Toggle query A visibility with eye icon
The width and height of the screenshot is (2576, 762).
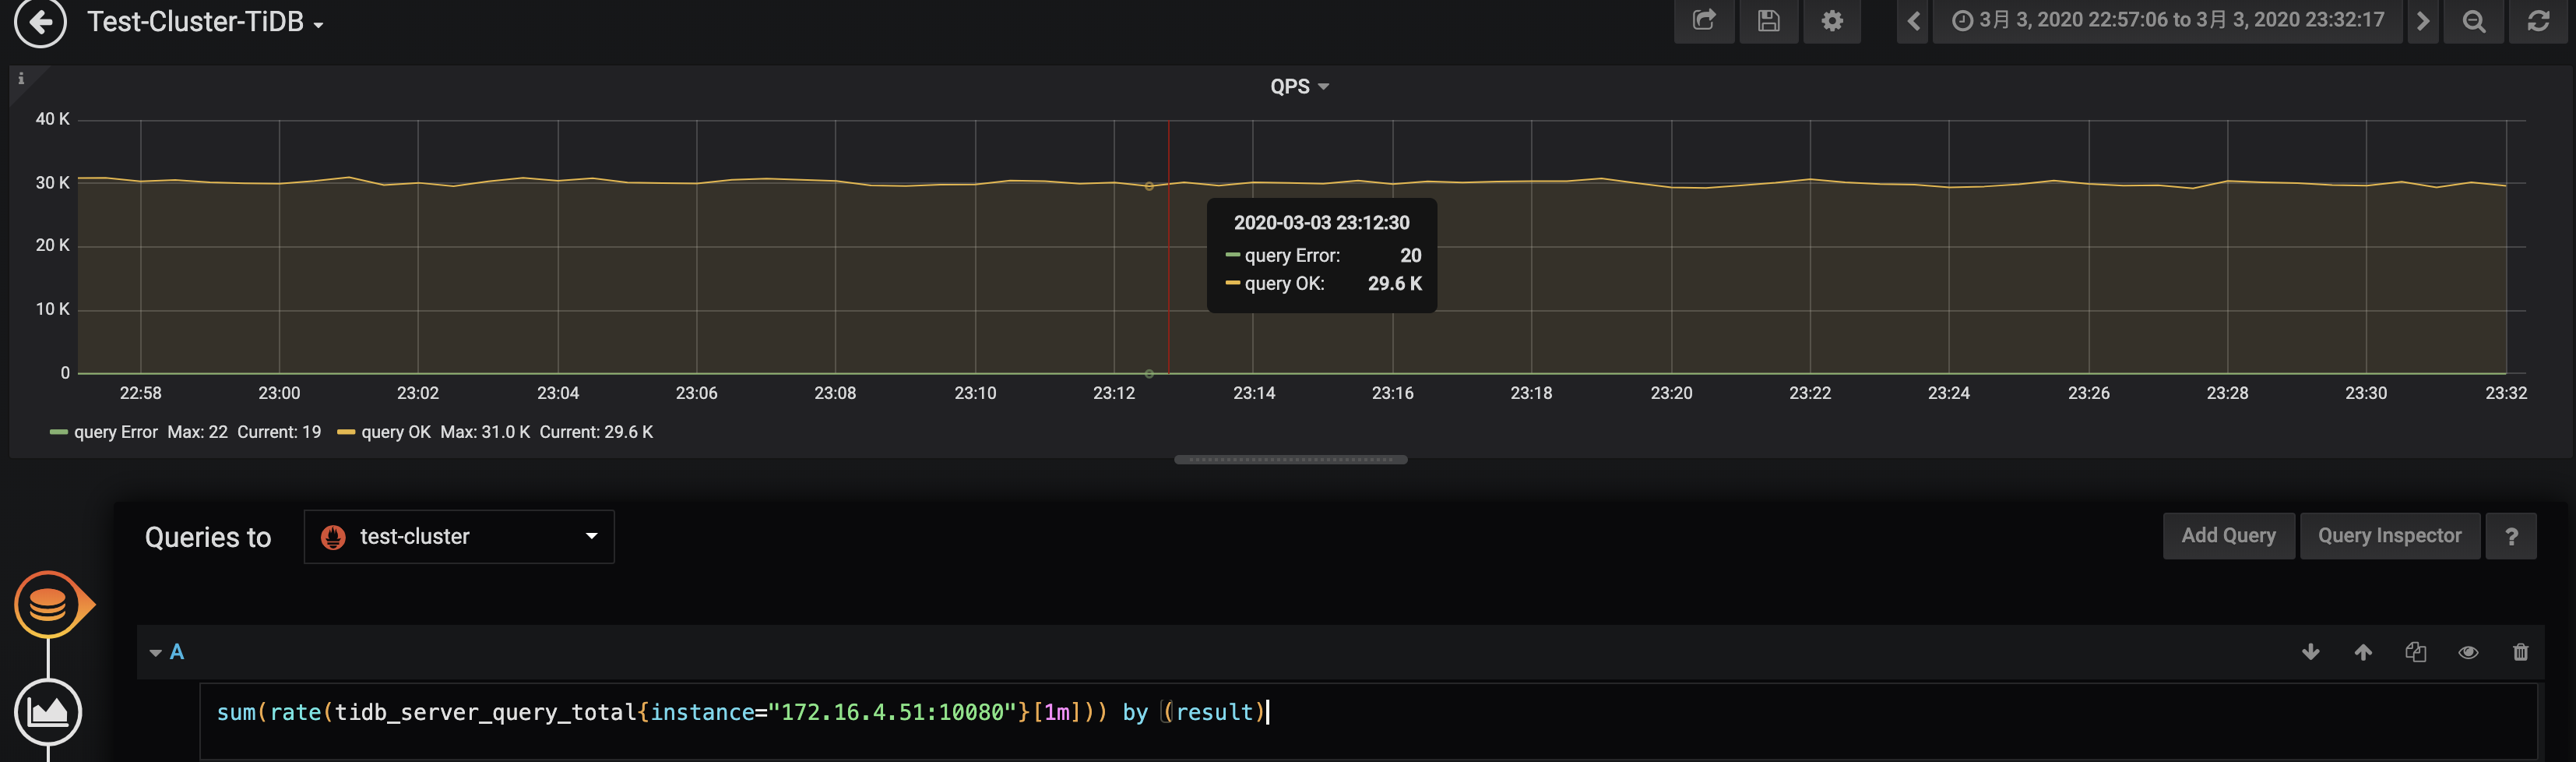click(2468, 652)
